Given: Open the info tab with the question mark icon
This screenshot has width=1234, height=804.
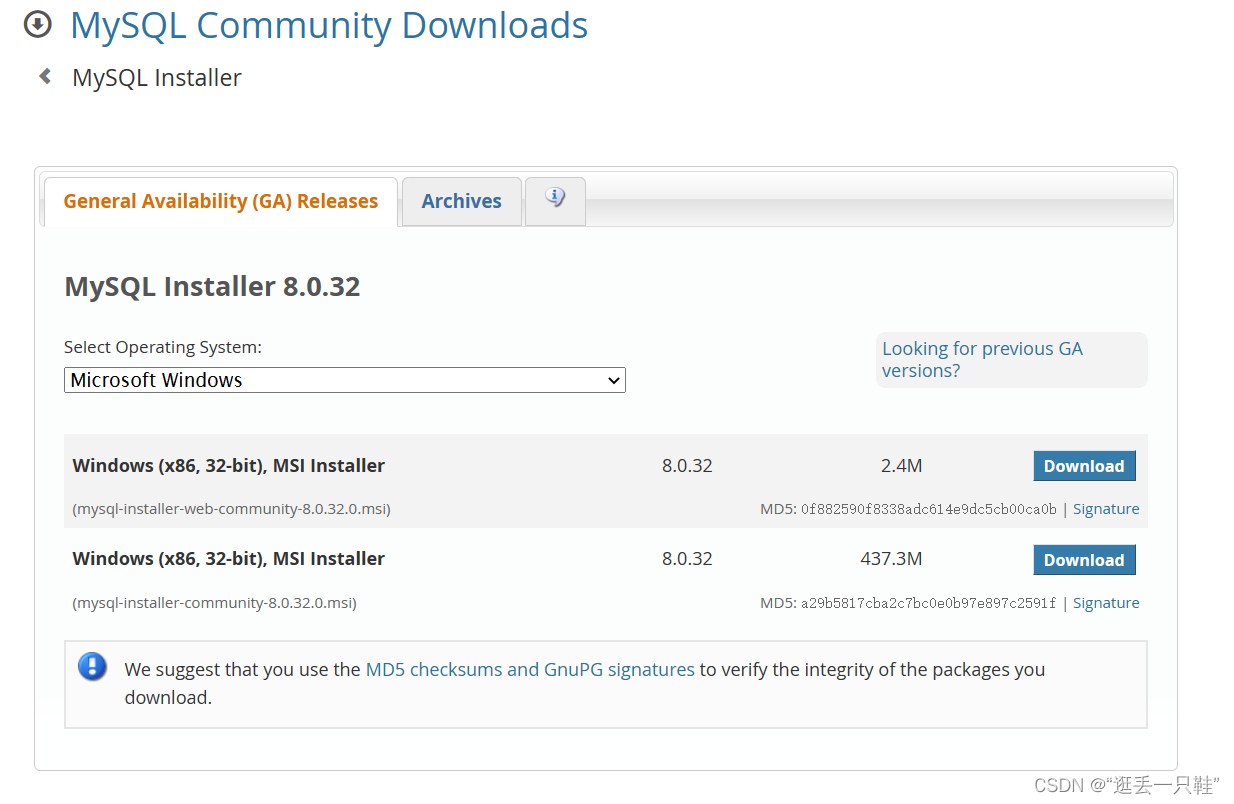Looking at the screenshot, I should [x=555, y=198].
